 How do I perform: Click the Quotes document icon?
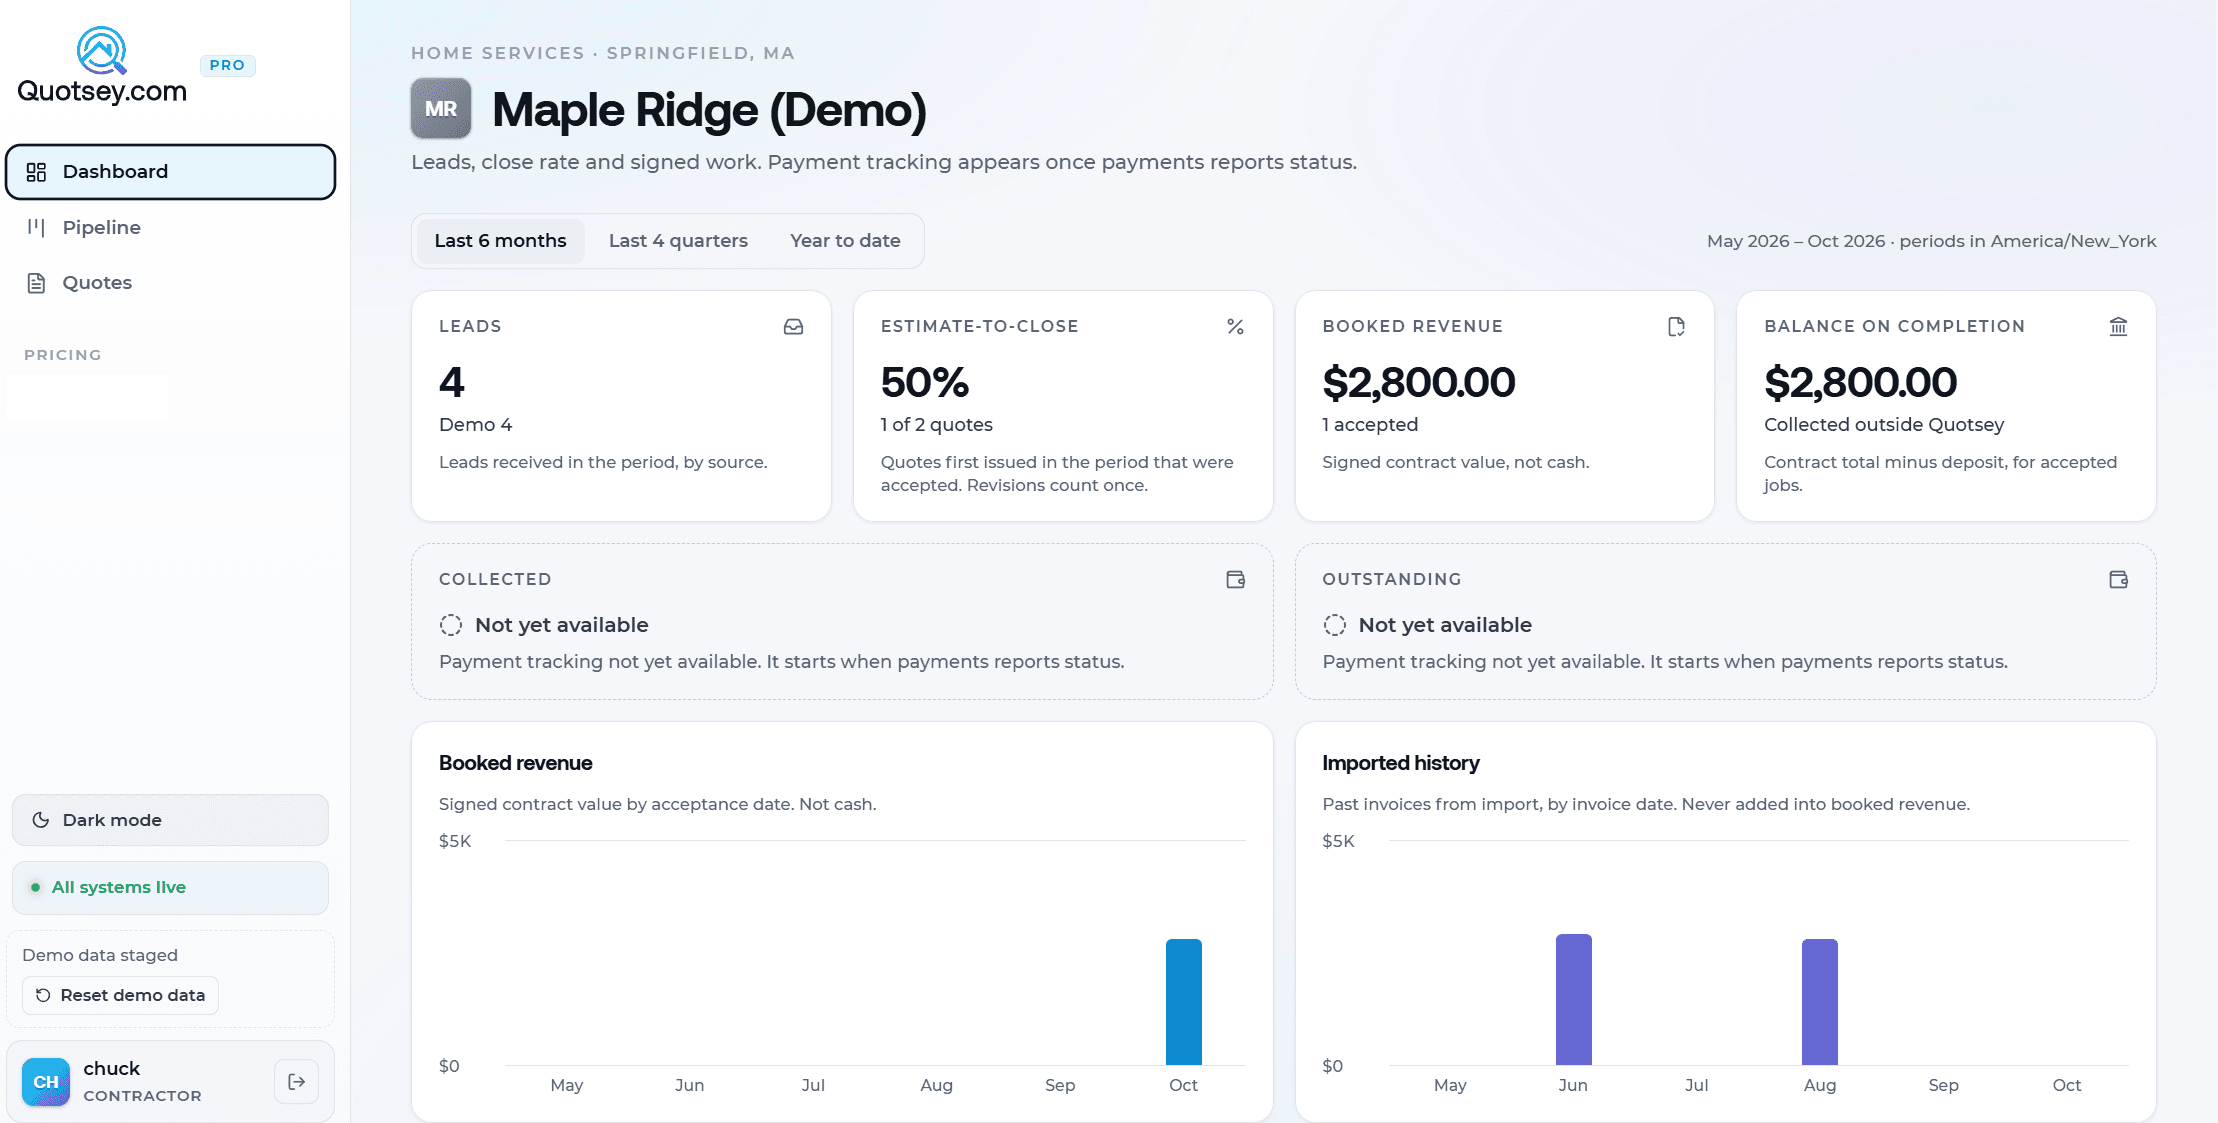[x=37, y=283]
